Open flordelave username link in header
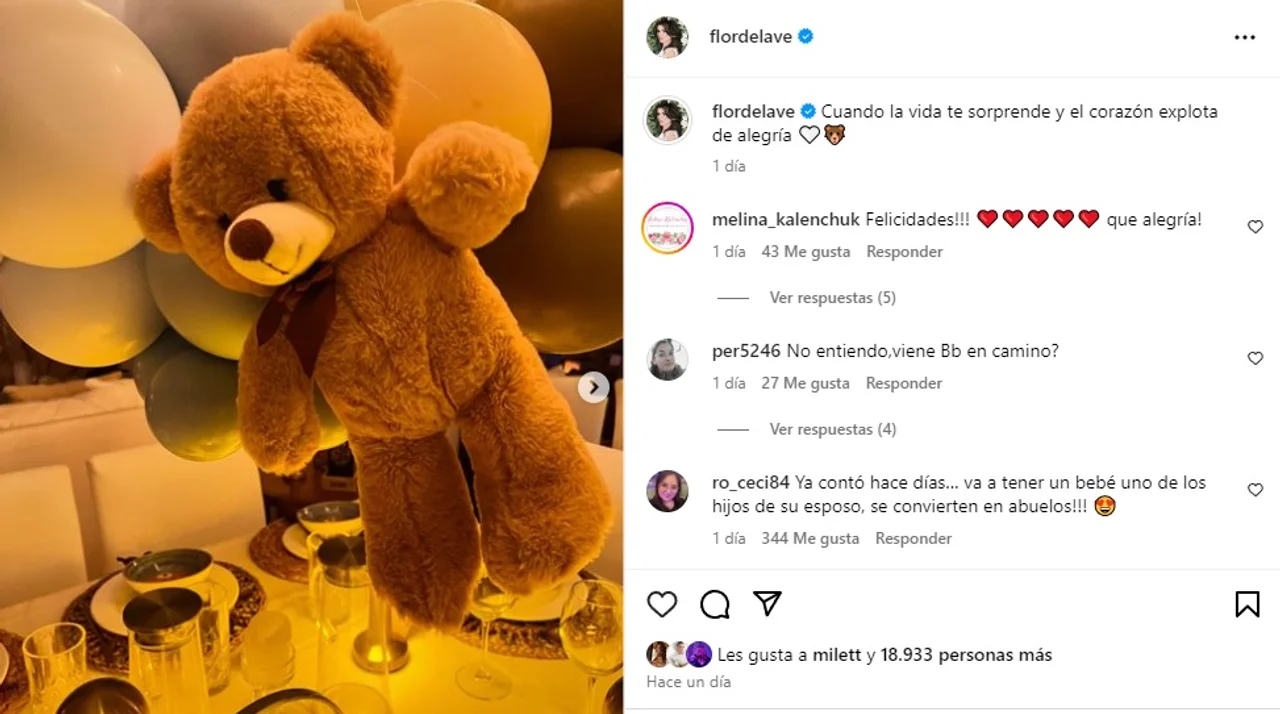This screenshot has width=1280, height=714. point(750,37)
